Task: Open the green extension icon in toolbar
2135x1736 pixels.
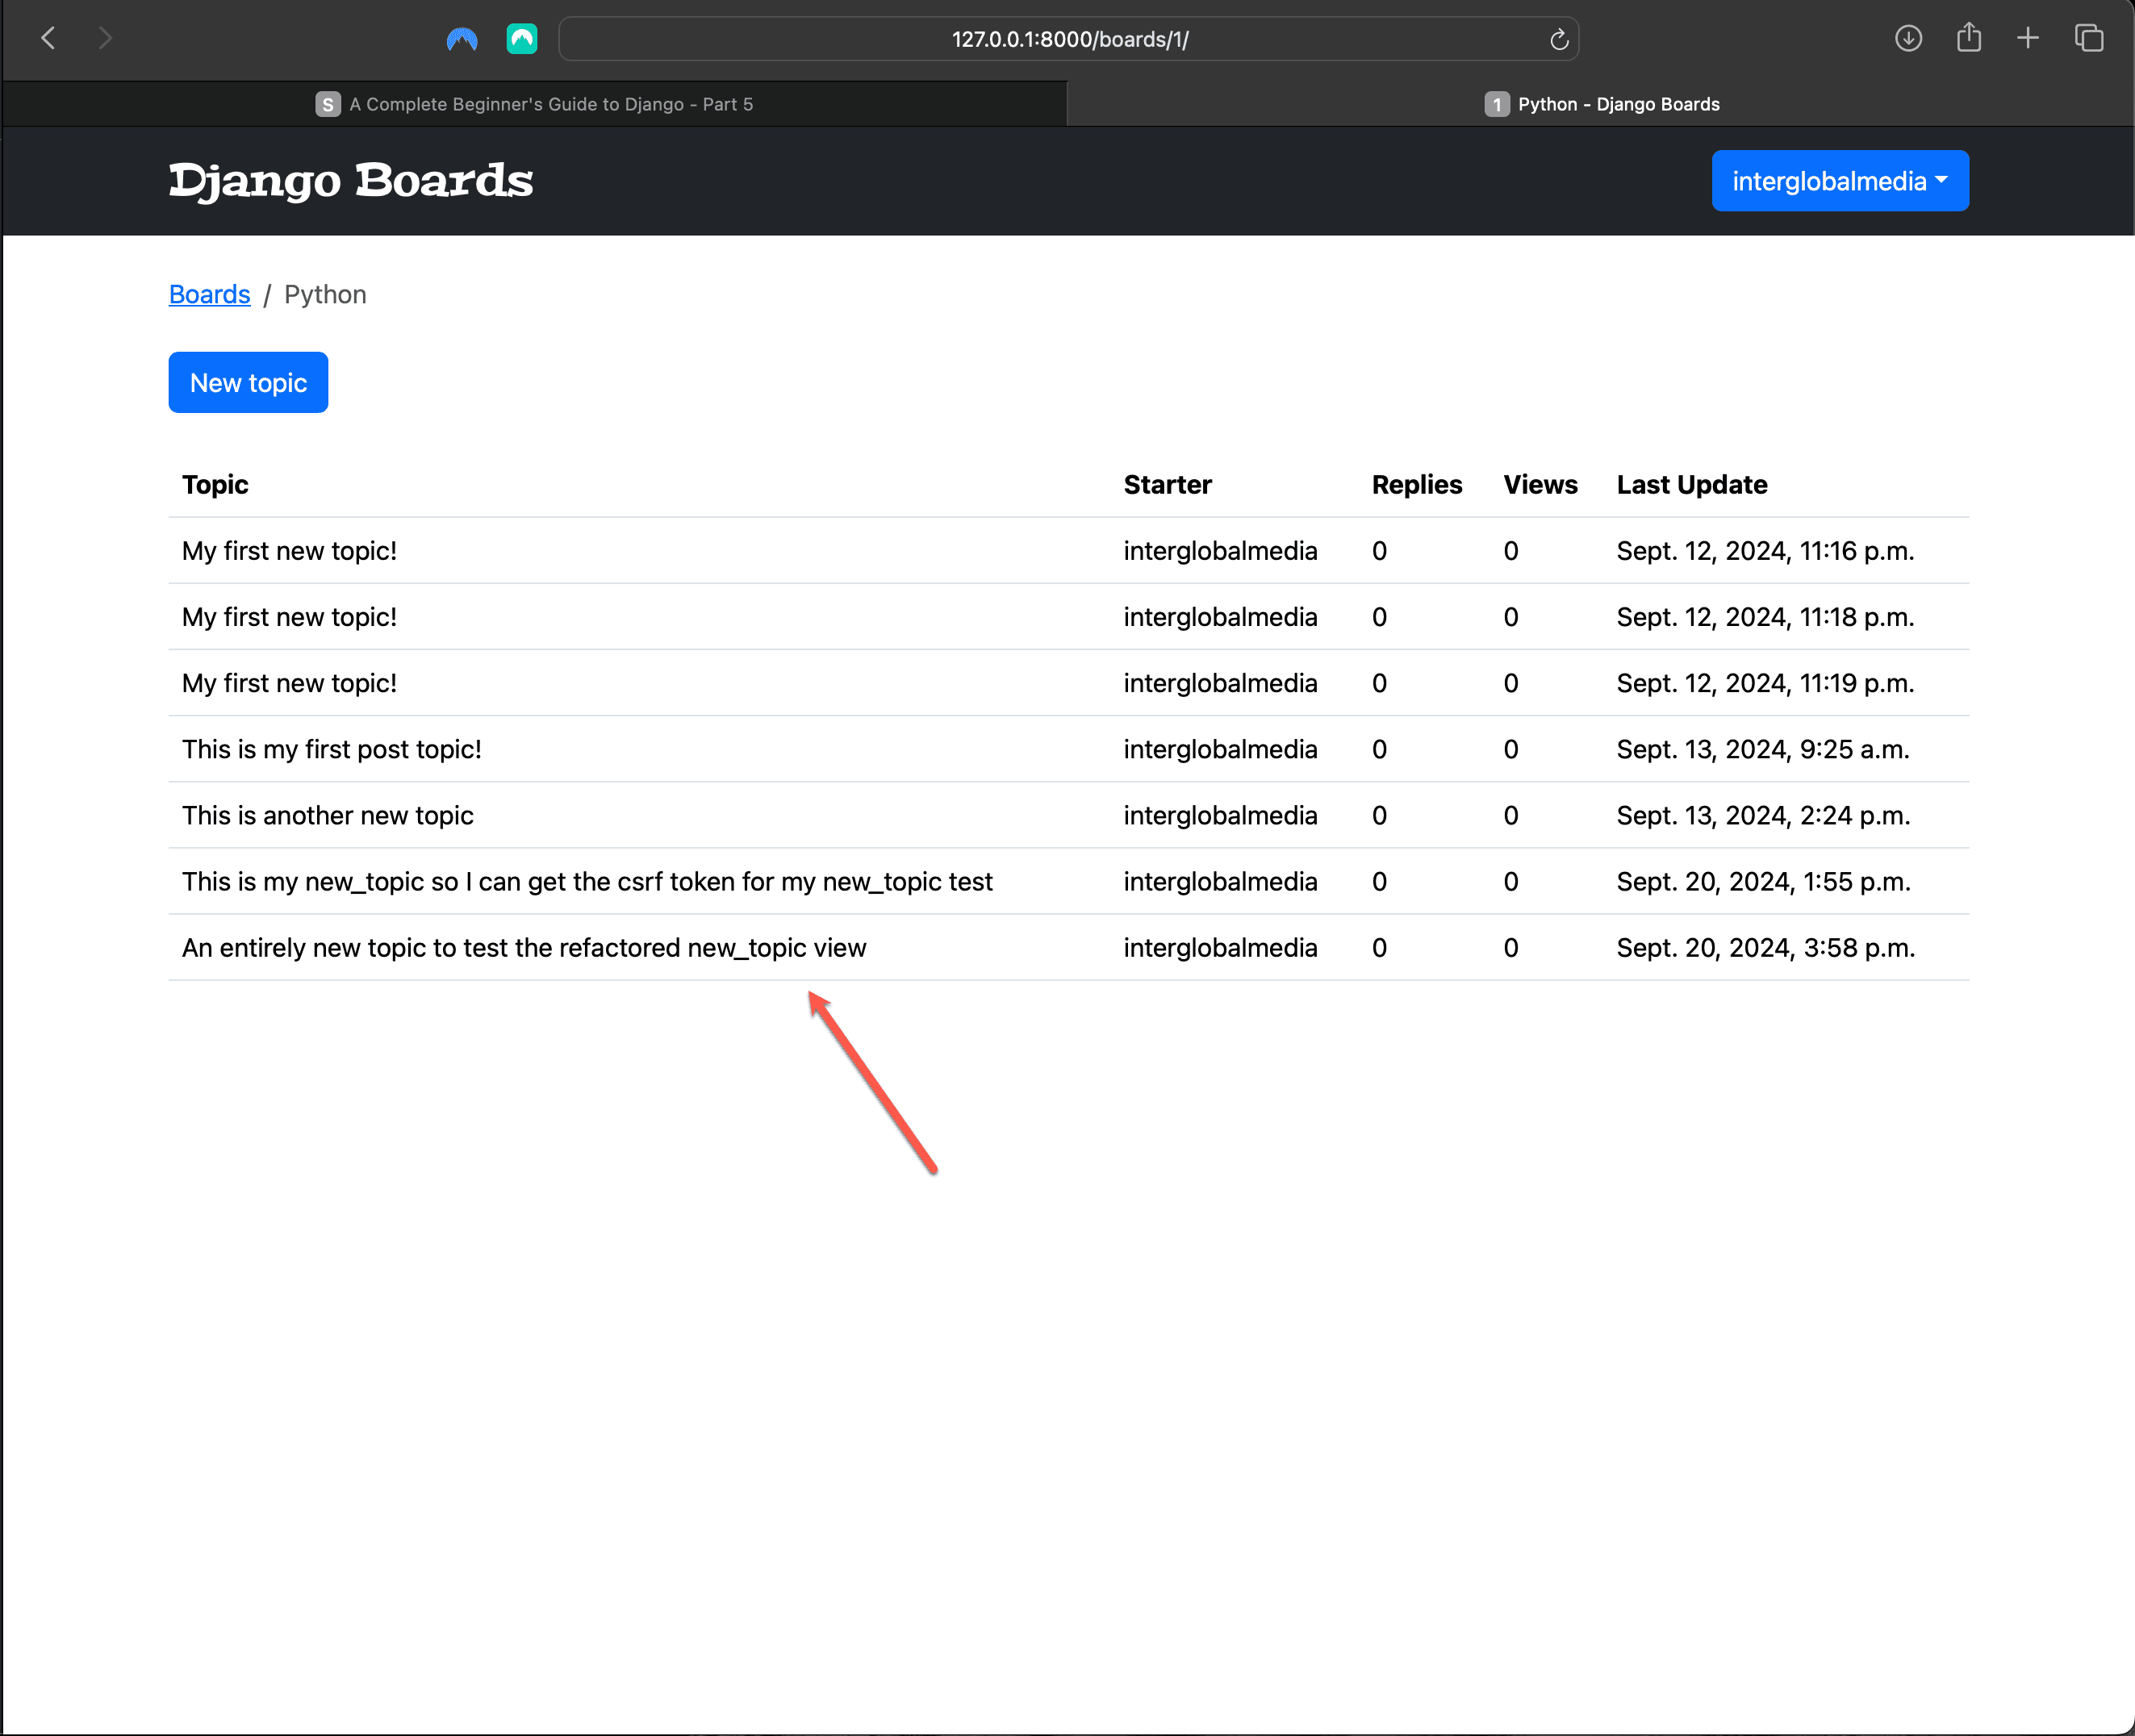Action: point(522,39)
